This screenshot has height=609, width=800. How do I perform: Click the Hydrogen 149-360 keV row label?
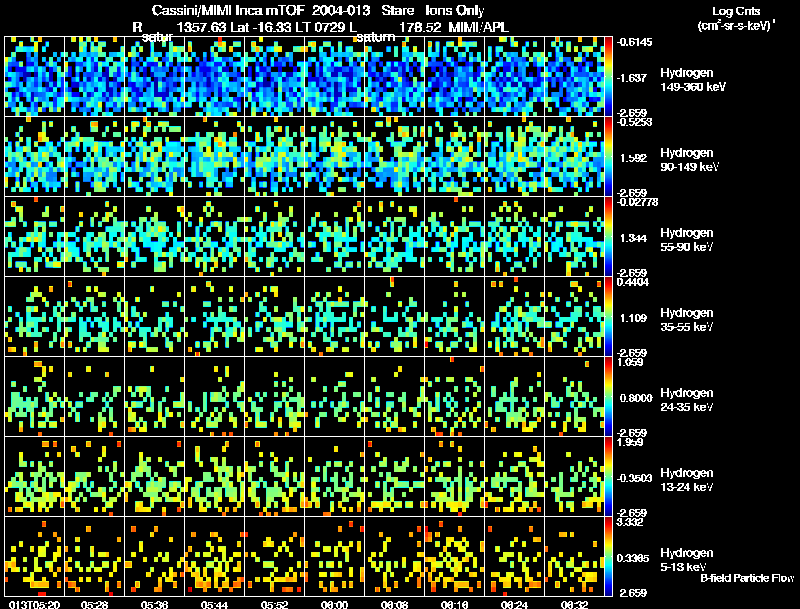[x=693, y=80]
